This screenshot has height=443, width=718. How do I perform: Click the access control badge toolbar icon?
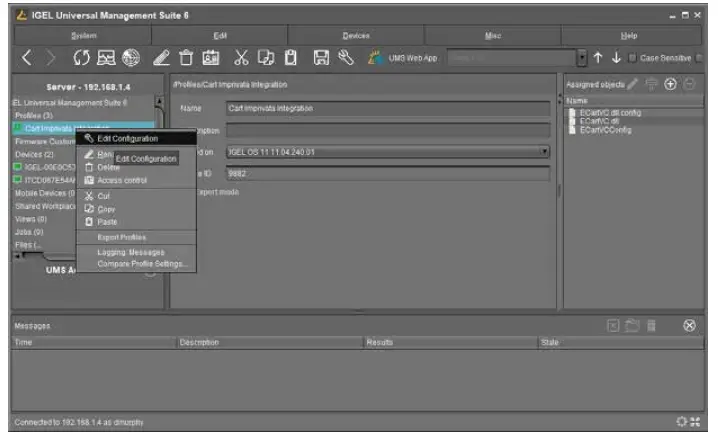pos(211,58)
